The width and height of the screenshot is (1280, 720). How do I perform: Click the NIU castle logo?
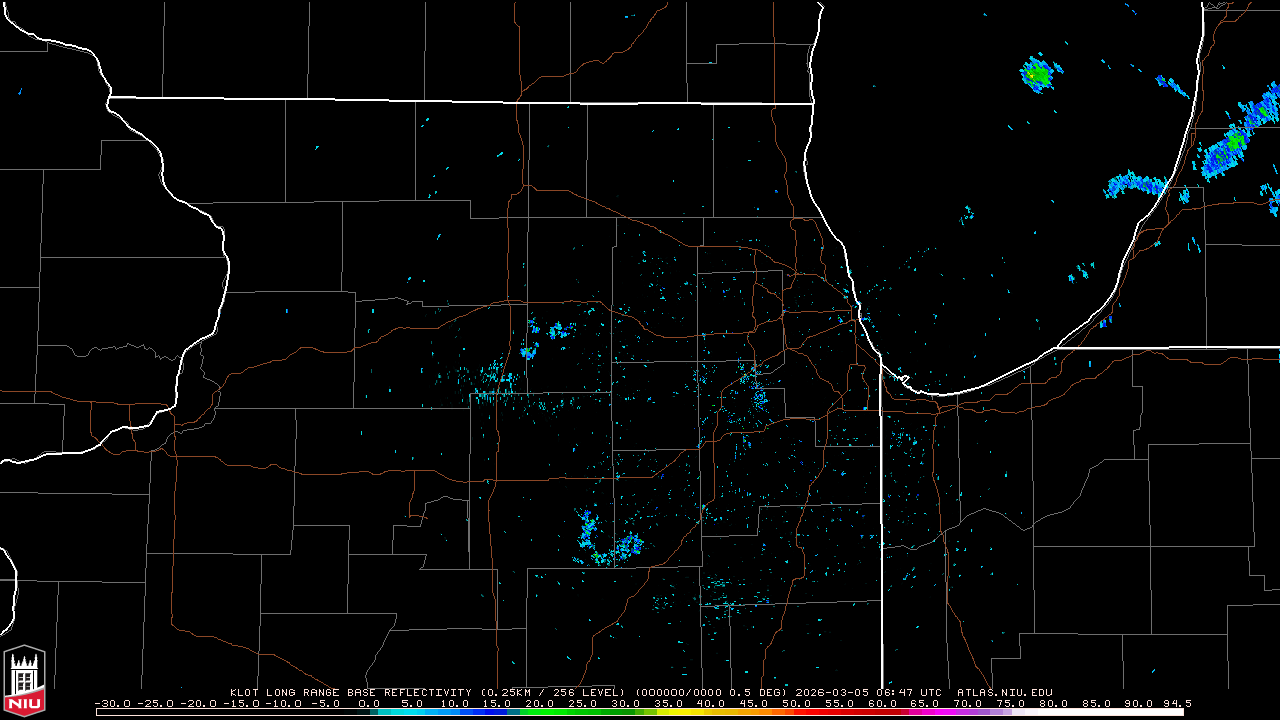tap(25, 681)
